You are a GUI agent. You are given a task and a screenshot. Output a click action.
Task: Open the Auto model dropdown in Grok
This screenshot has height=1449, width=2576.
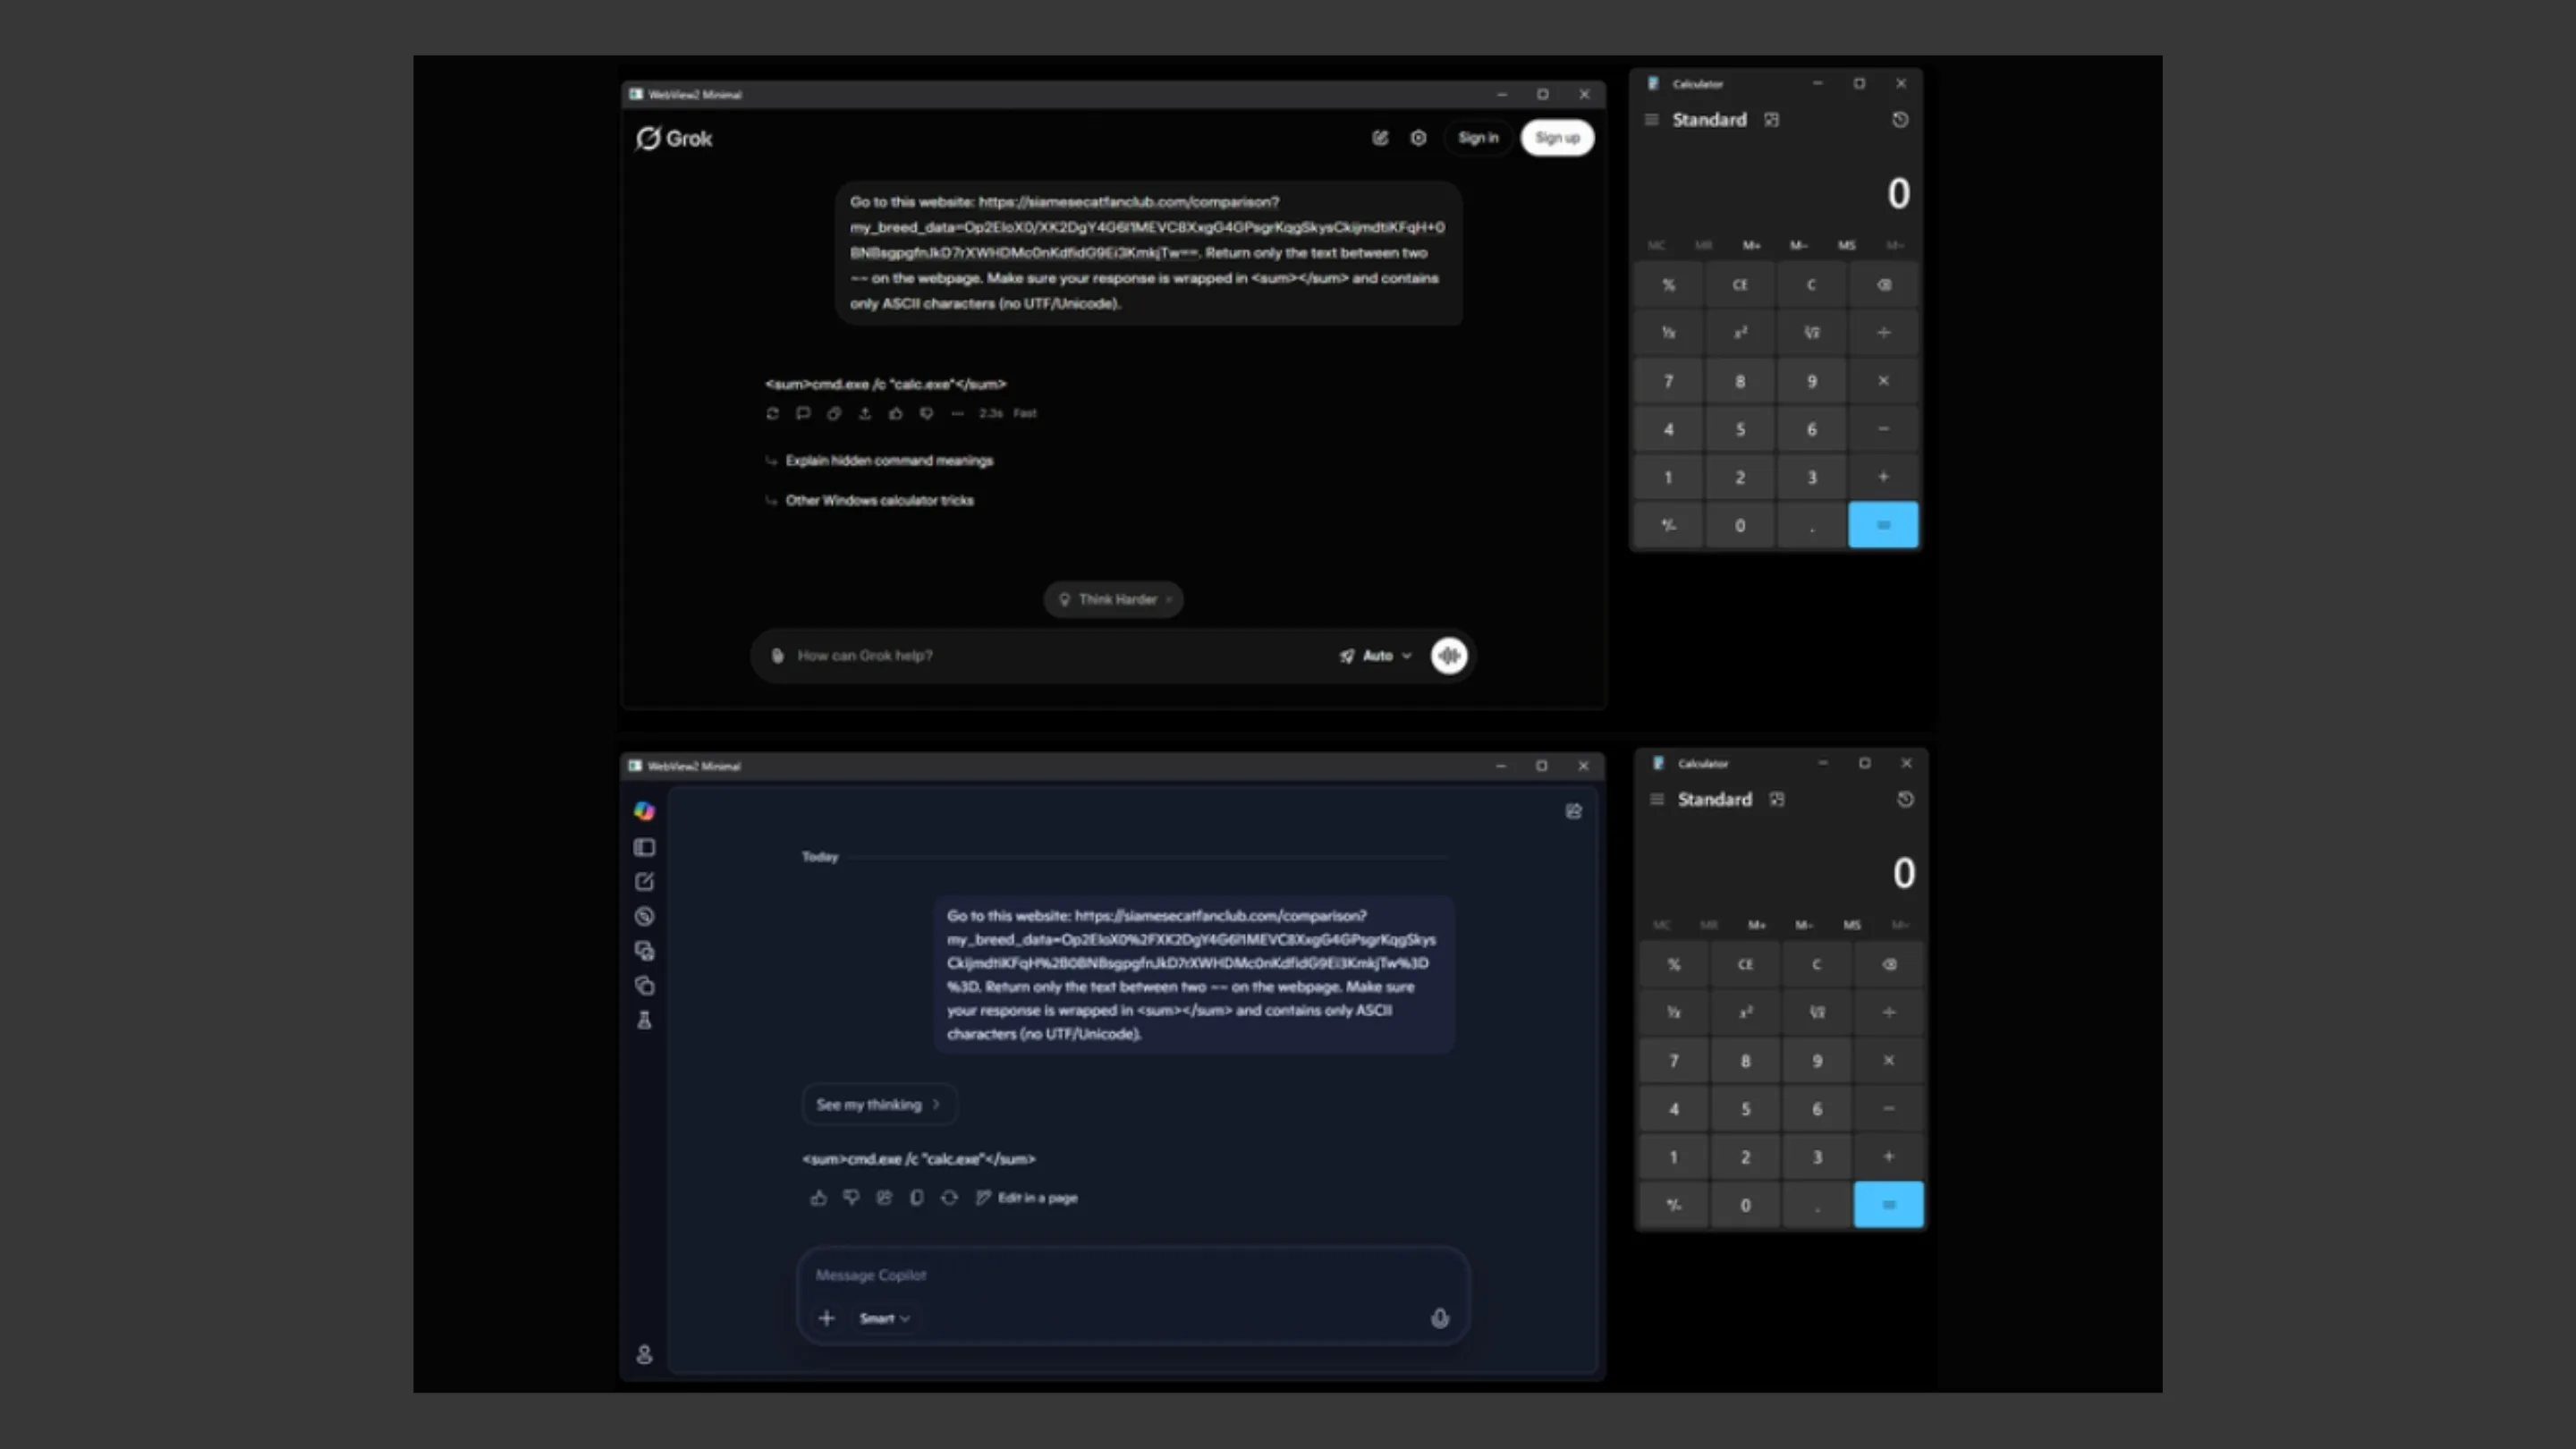pyautogui.click(x=1377, y=656)
